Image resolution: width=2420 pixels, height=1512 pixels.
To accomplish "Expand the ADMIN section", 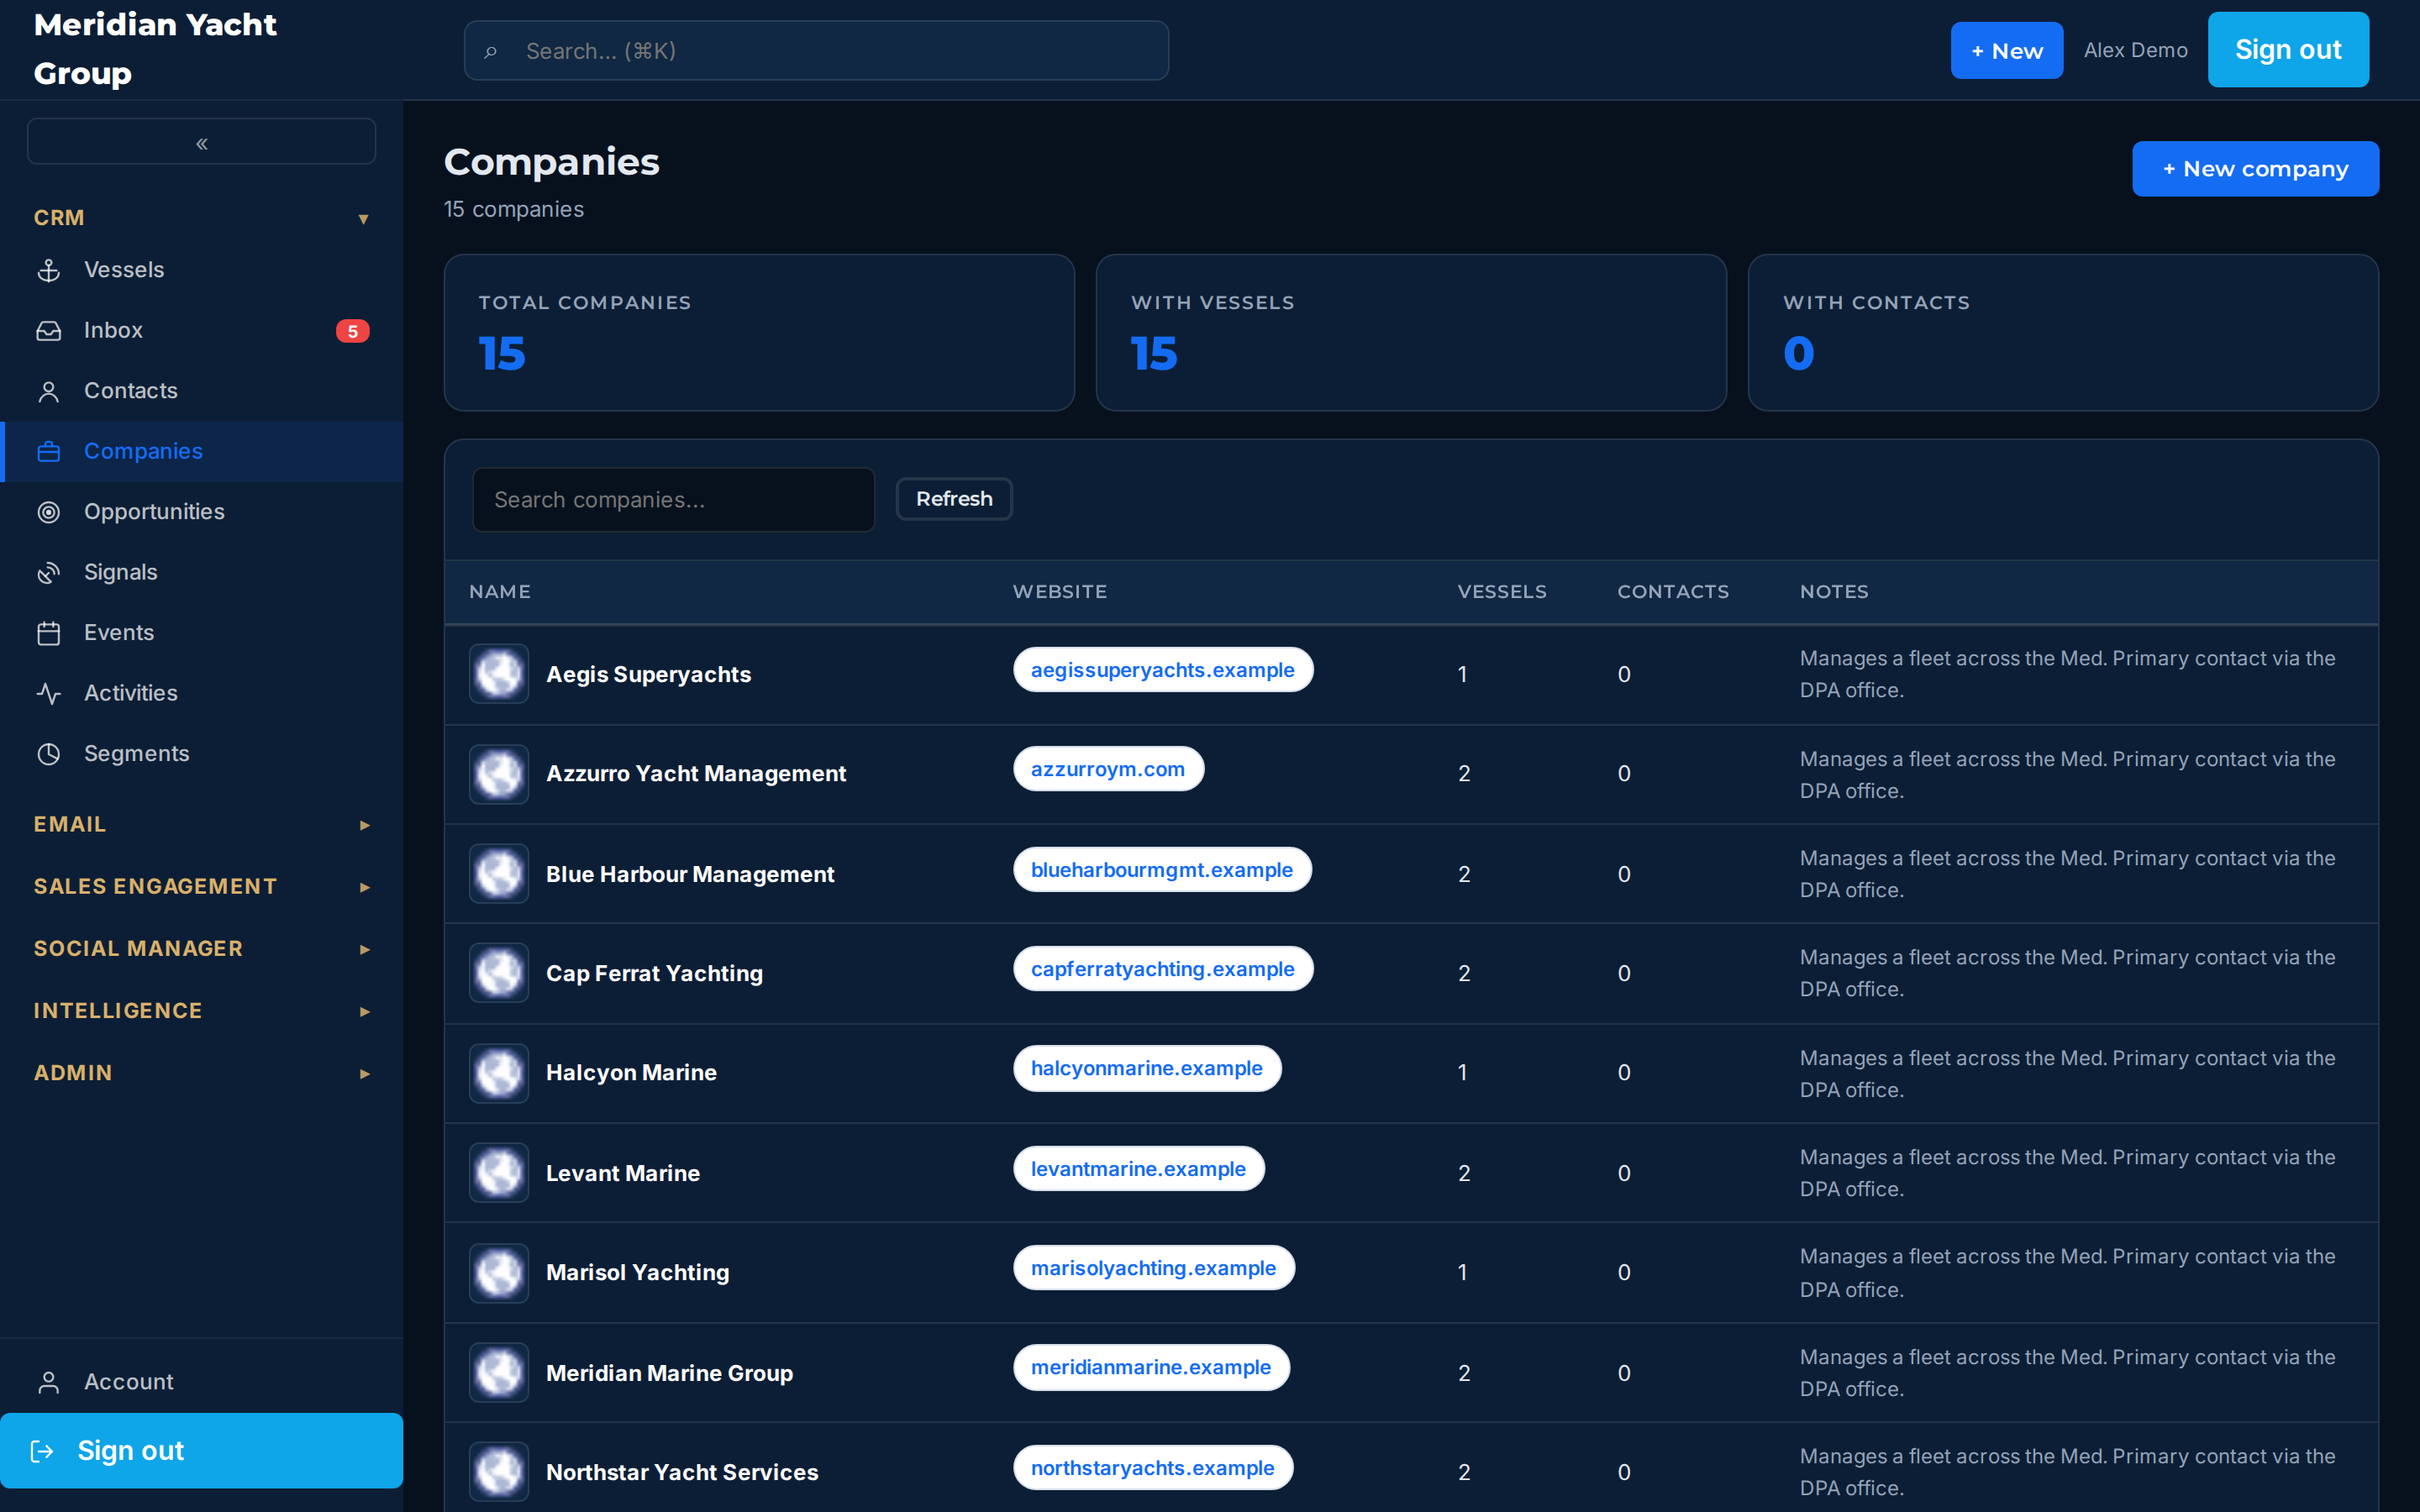I will (x=202, y=1072).
